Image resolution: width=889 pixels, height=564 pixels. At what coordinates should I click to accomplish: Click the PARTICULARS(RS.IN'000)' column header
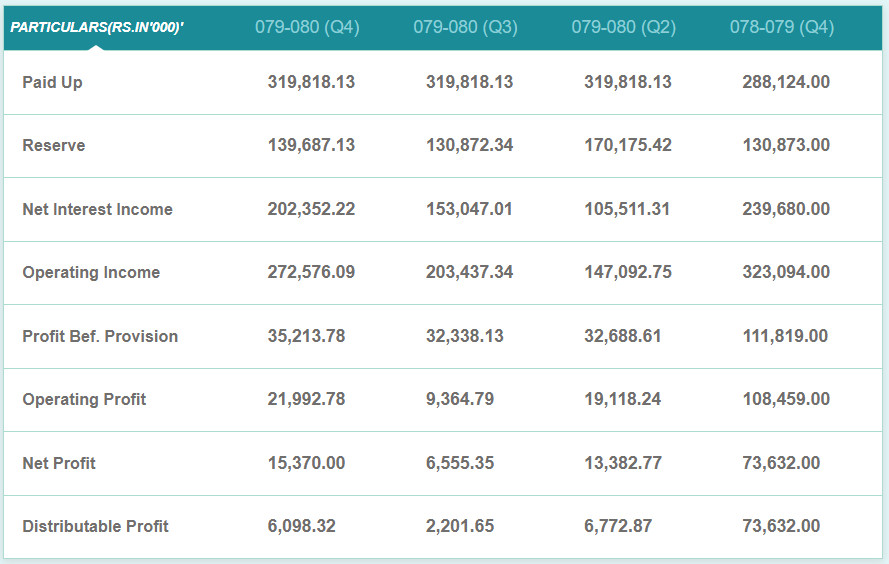pos(97,27)
